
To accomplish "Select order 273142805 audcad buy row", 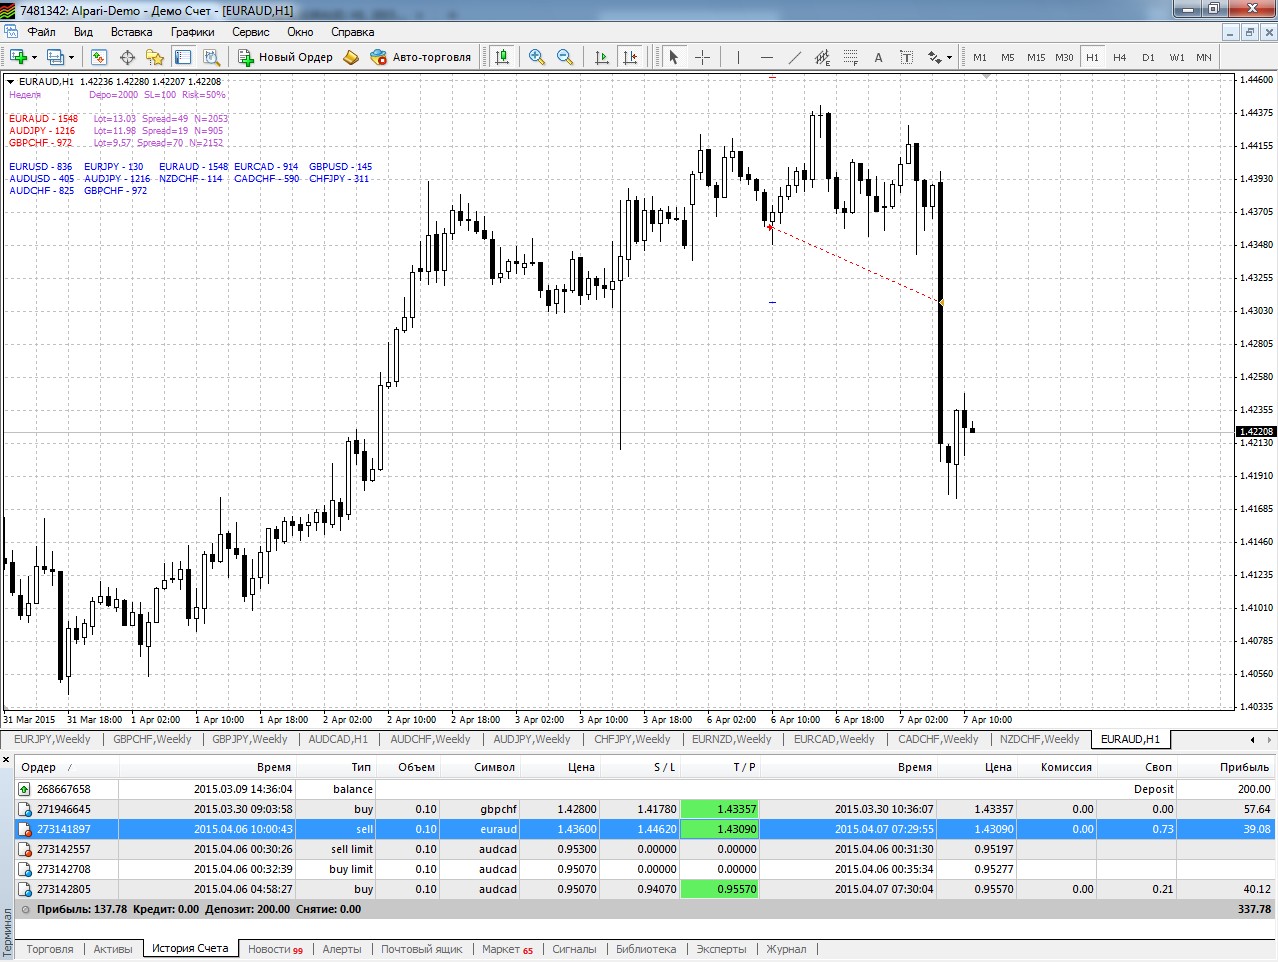I will coord(645,889).
